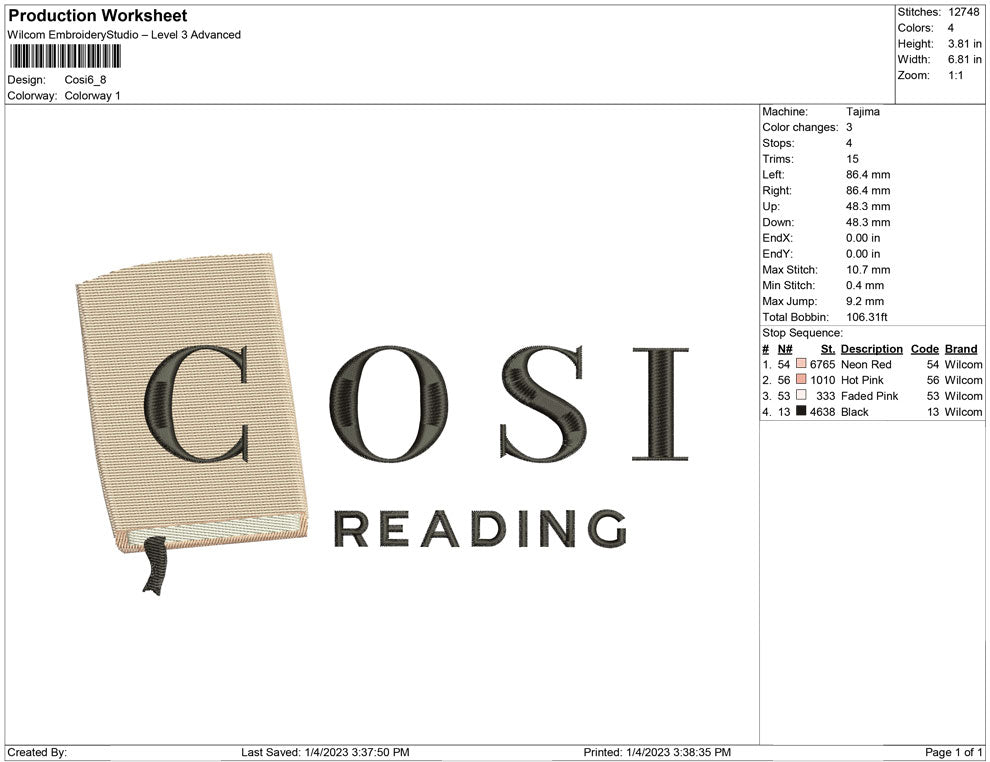Click the Colorway 1 value
Viewport: 990px width, 762px height.
(x=94, y=96)
